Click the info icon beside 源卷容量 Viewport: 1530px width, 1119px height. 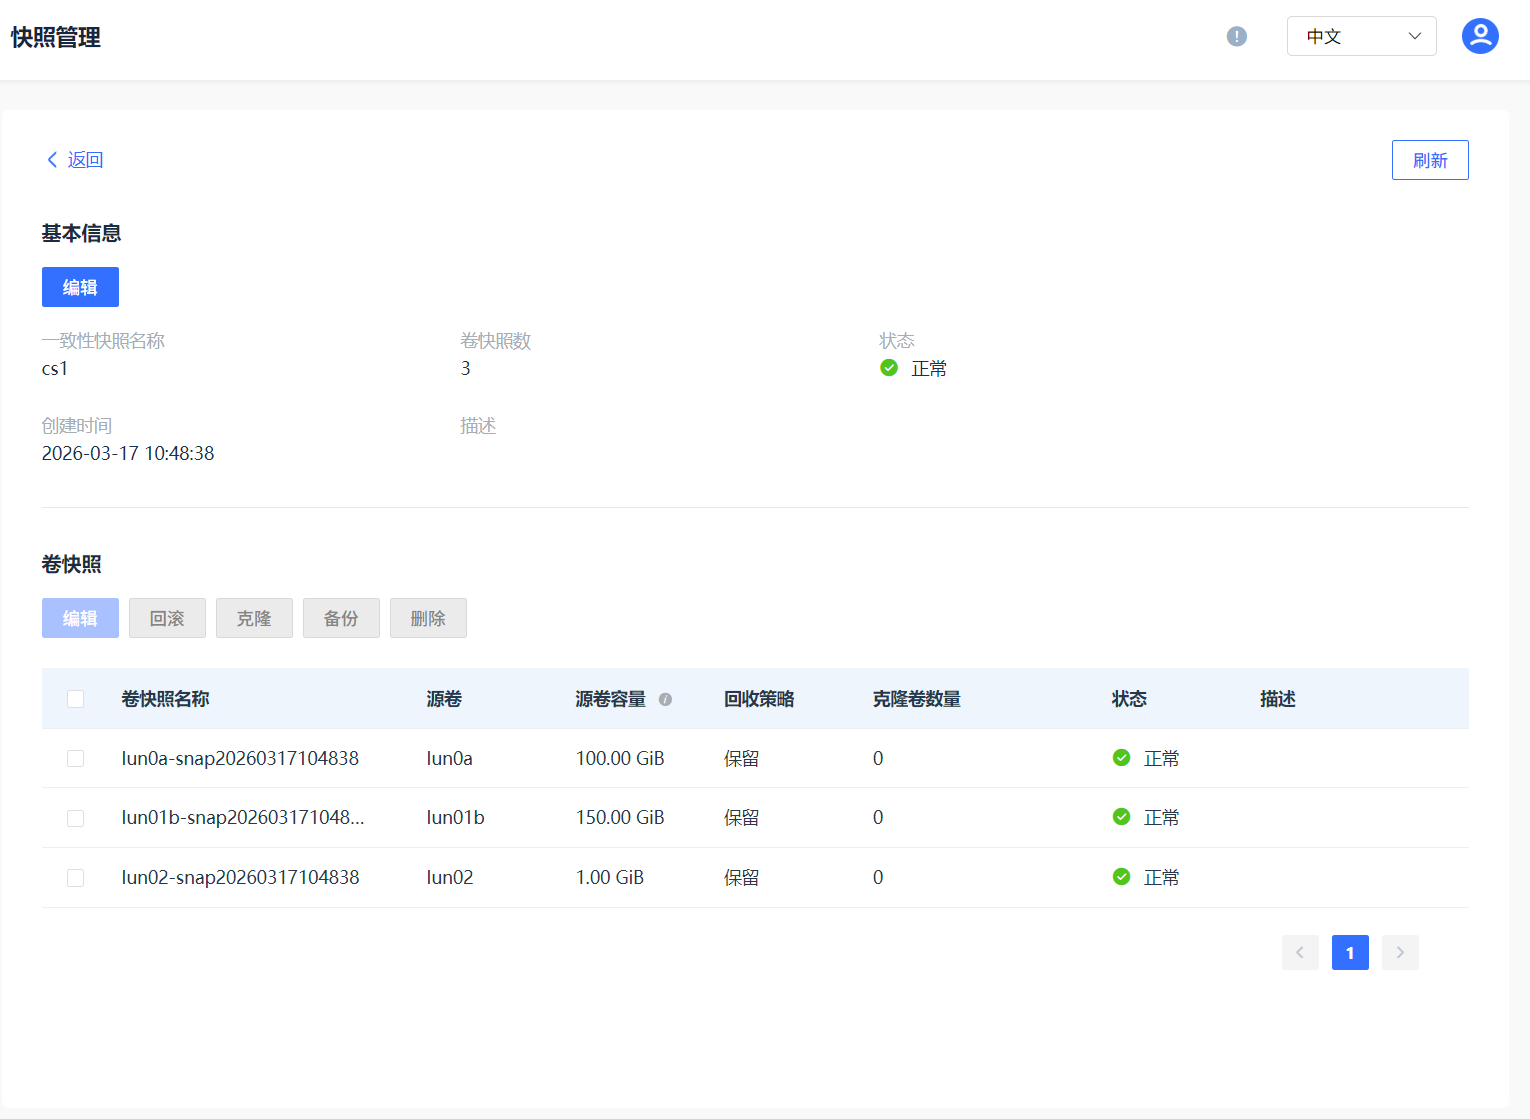pyautogui.click(x=665, y=699)
